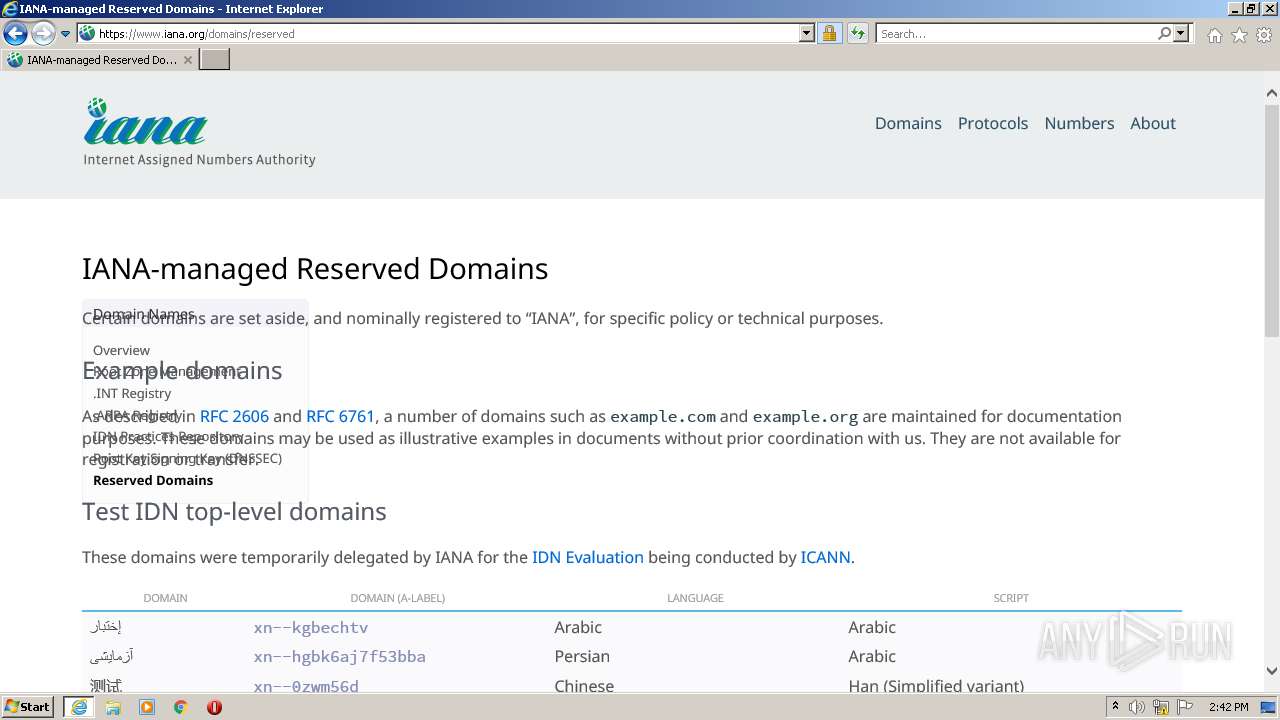Follow the ICANN link
This screenshot has width=1280, height=720.
(825, 557)
